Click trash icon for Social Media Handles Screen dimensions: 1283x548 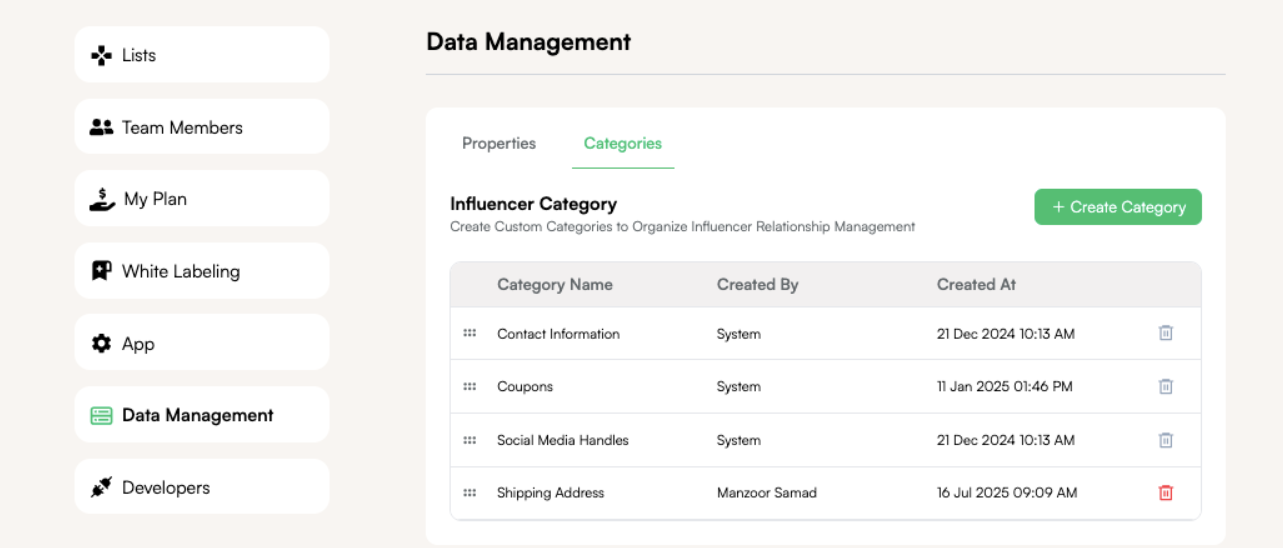coord(1165,440)
